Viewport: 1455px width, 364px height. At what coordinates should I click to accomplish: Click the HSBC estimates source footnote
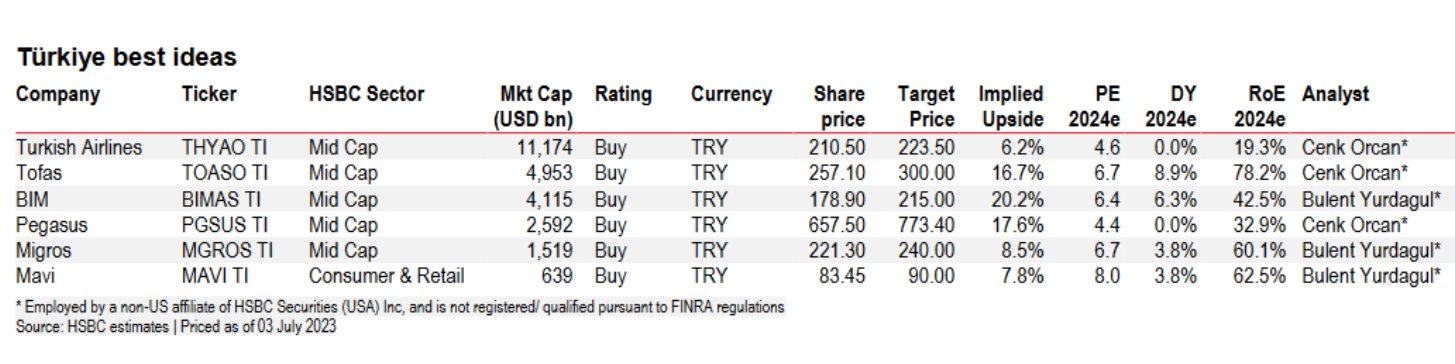tap(176, 327)
